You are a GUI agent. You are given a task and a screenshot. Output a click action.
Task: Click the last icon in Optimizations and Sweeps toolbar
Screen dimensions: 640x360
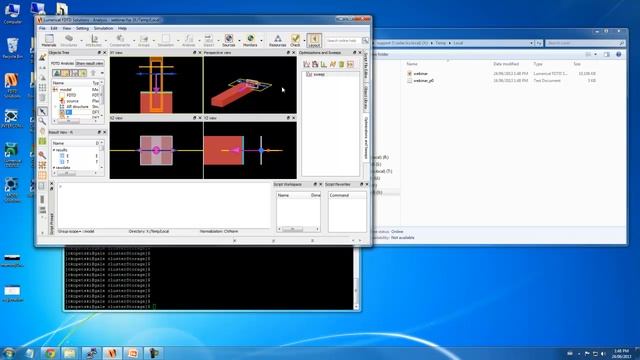(350, 64)
